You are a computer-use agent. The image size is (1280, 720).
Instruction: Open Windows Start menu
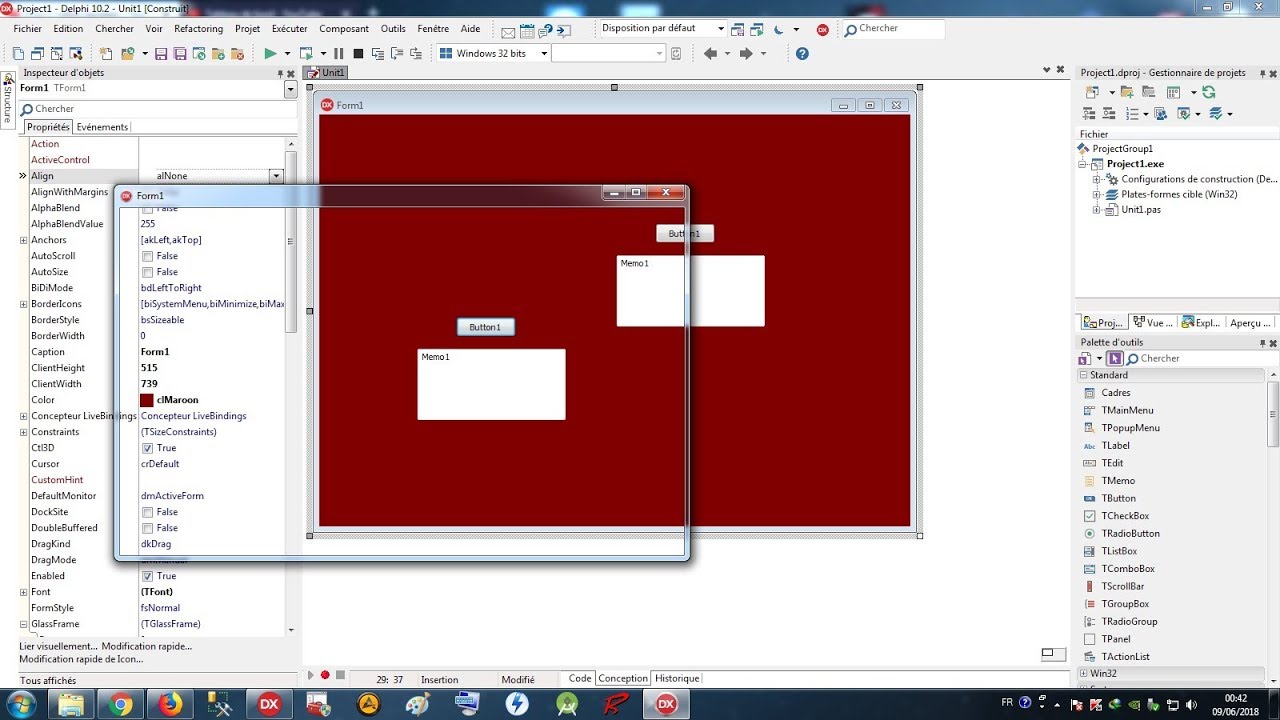pos(20,704)
